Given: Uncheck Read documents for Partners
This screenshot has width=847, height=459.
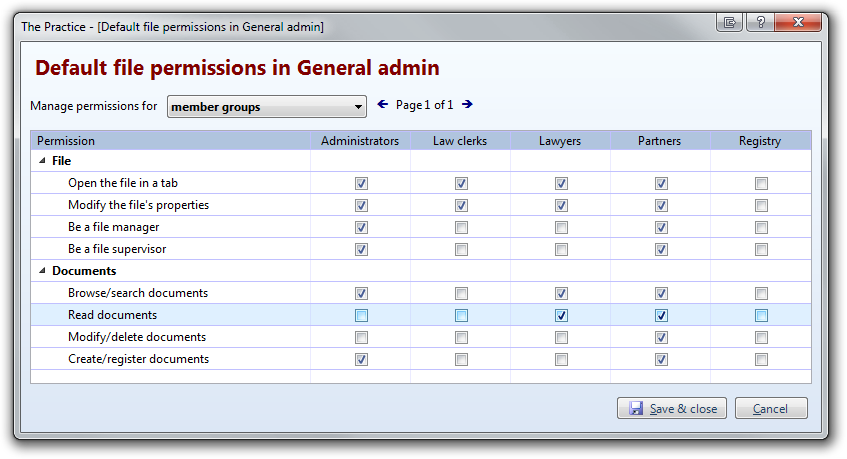Looking at the screenshot, I should 661,315.
